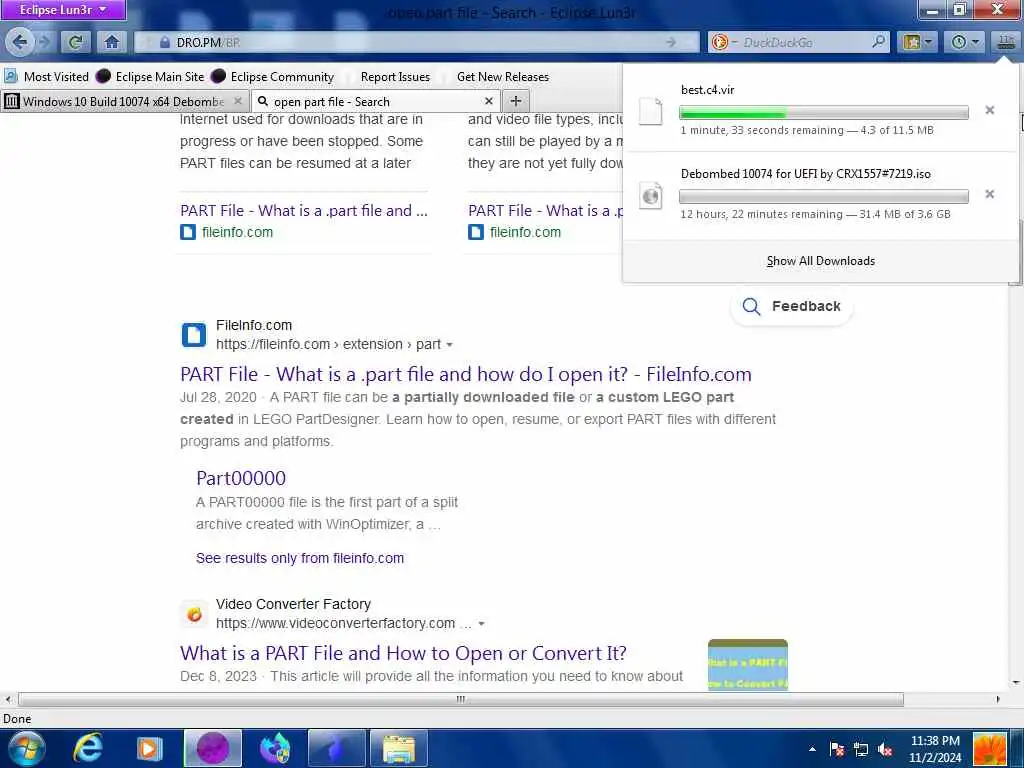The image size is (1024, 768).
Task: Click the Video Converter Factory site icon
Action: (x=193, y=614)
